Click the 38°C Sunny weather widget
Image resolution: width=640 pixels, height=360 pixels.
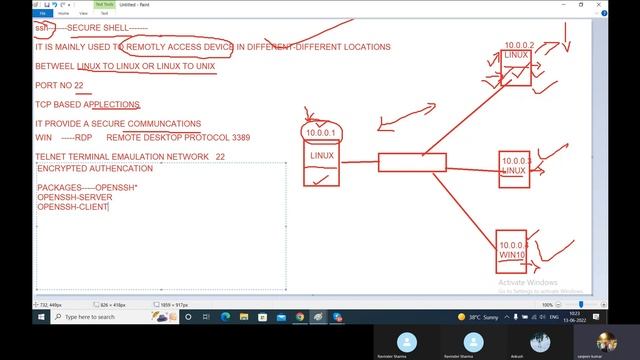478,317
